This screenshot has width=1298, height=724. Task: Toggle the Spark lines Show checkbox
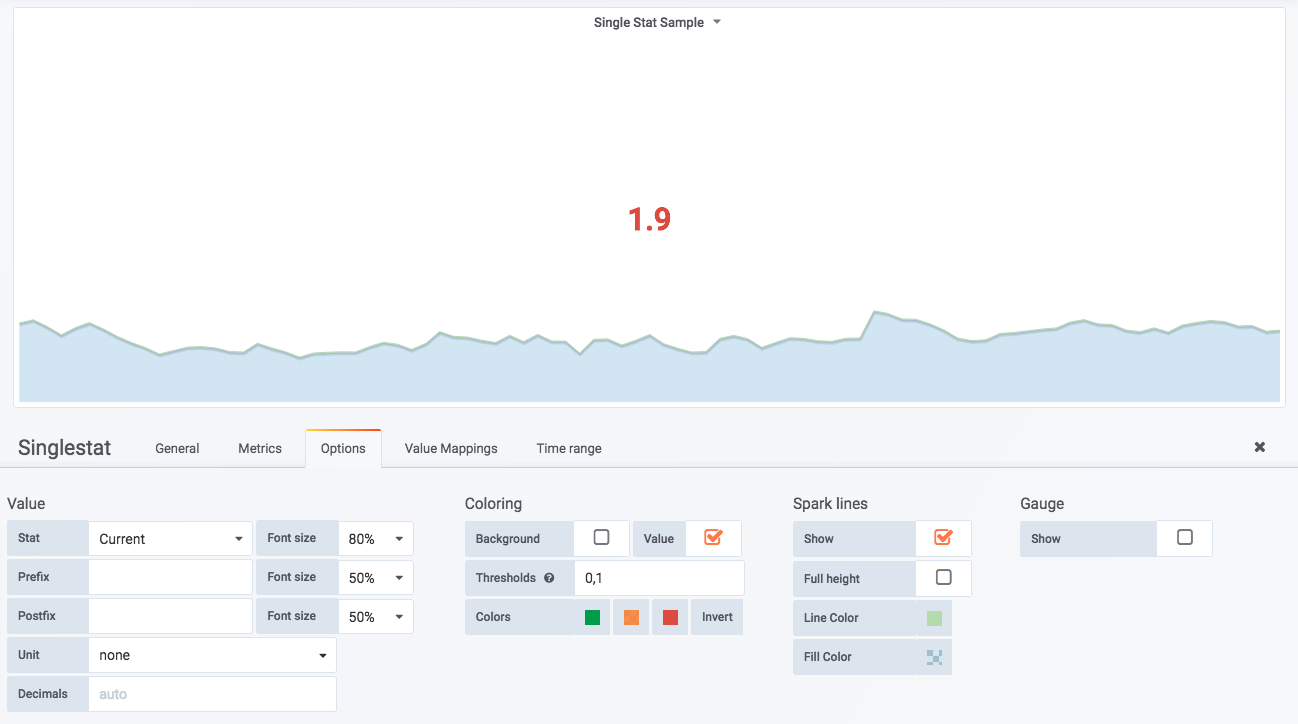coord(943,538)
